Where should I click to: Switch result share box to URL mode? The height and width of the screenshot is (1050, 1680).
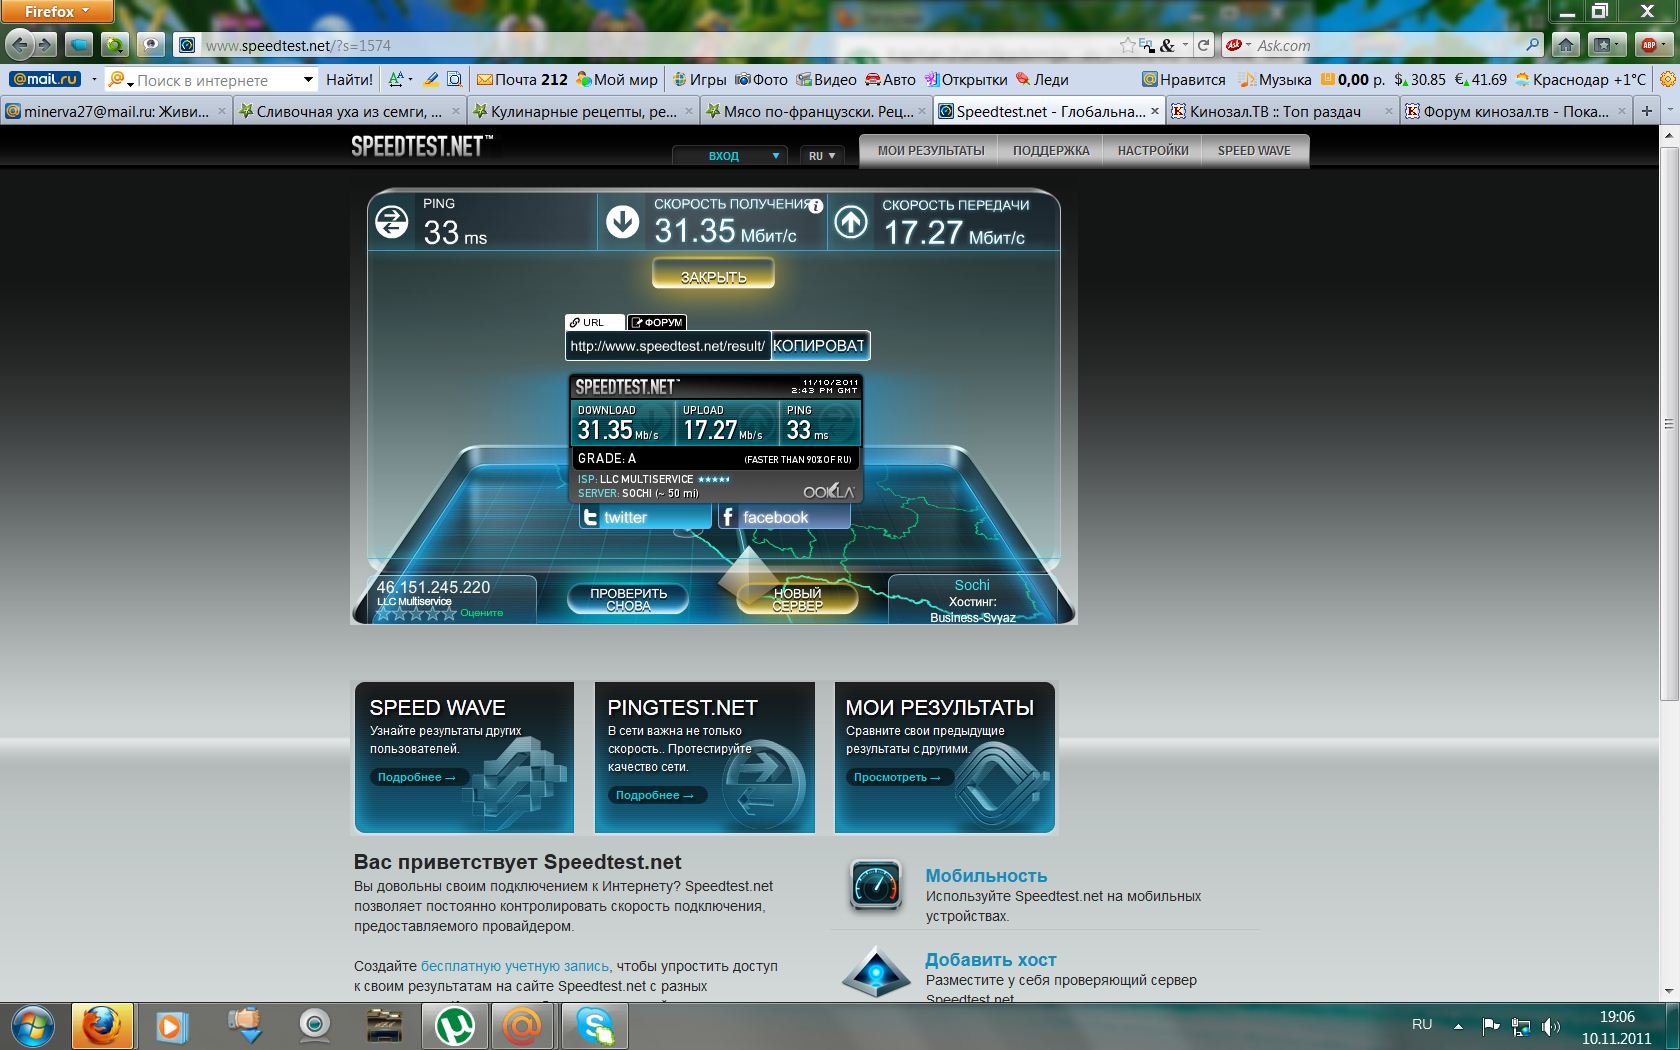click(594, 322)
